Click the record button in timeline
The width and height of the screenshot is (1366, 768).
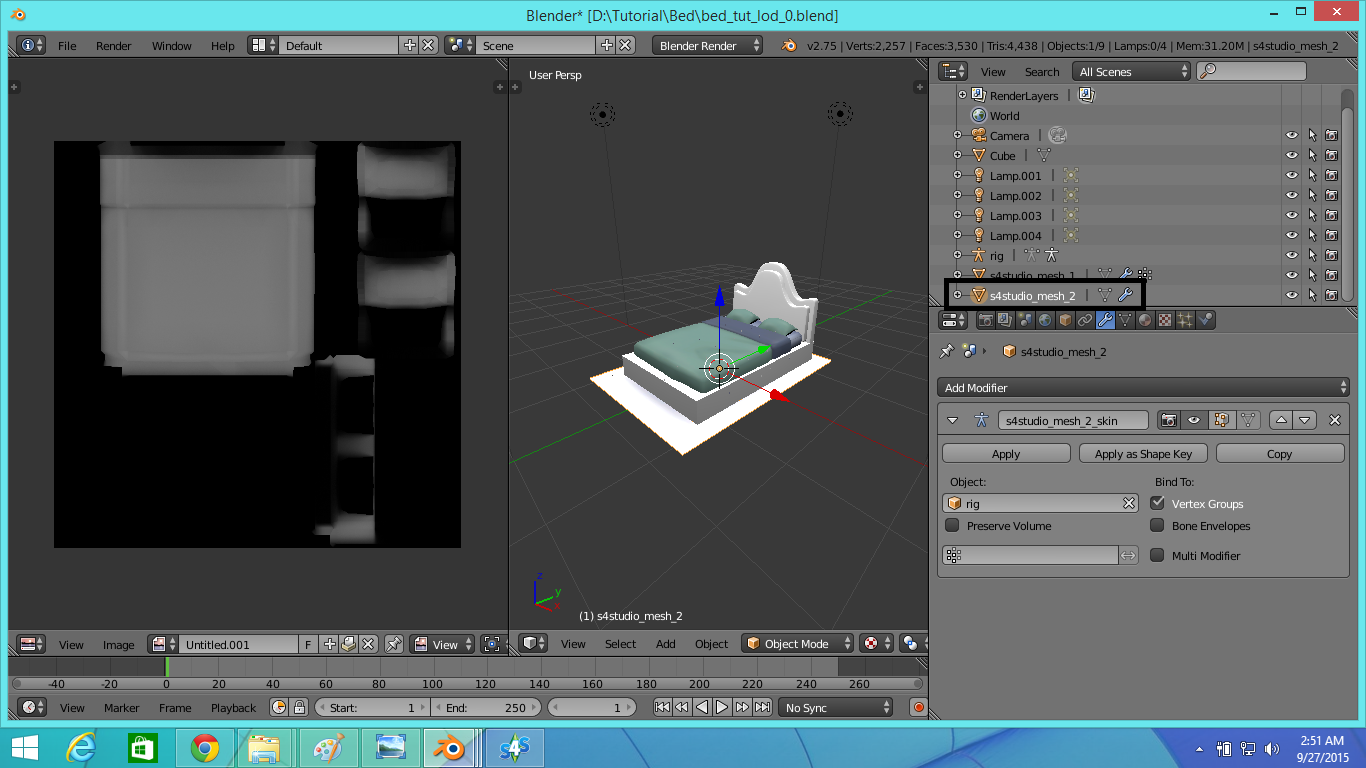[918, 708]
